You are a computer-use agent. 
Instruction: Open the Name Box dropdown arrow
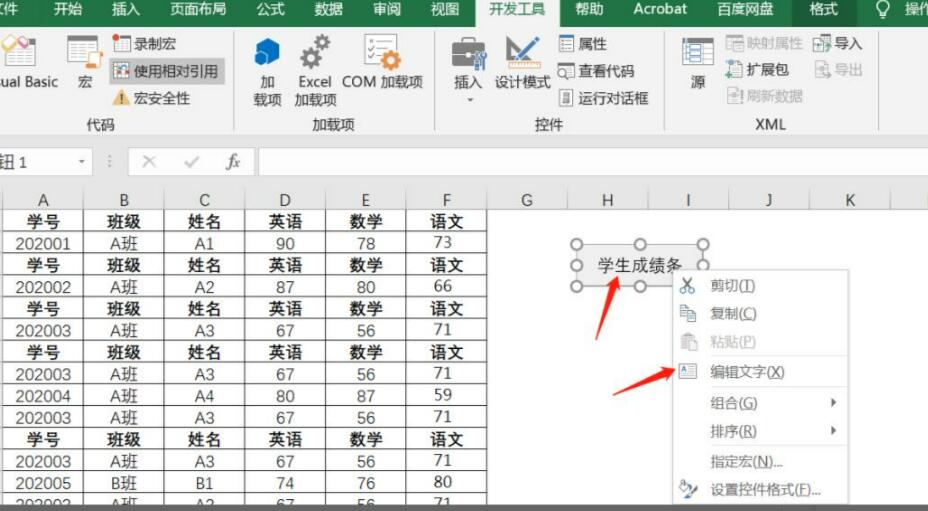(81, 162)
